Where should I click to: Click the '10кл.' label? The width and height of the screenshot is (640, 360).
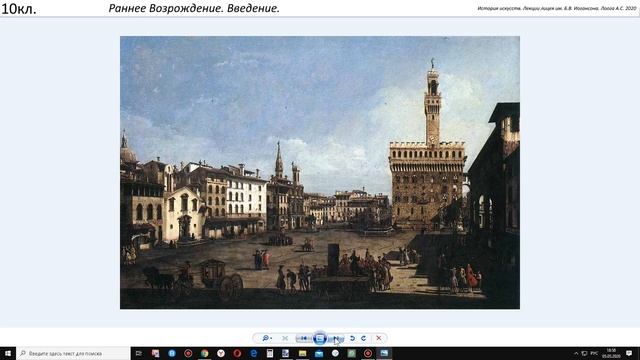point(19,9)
